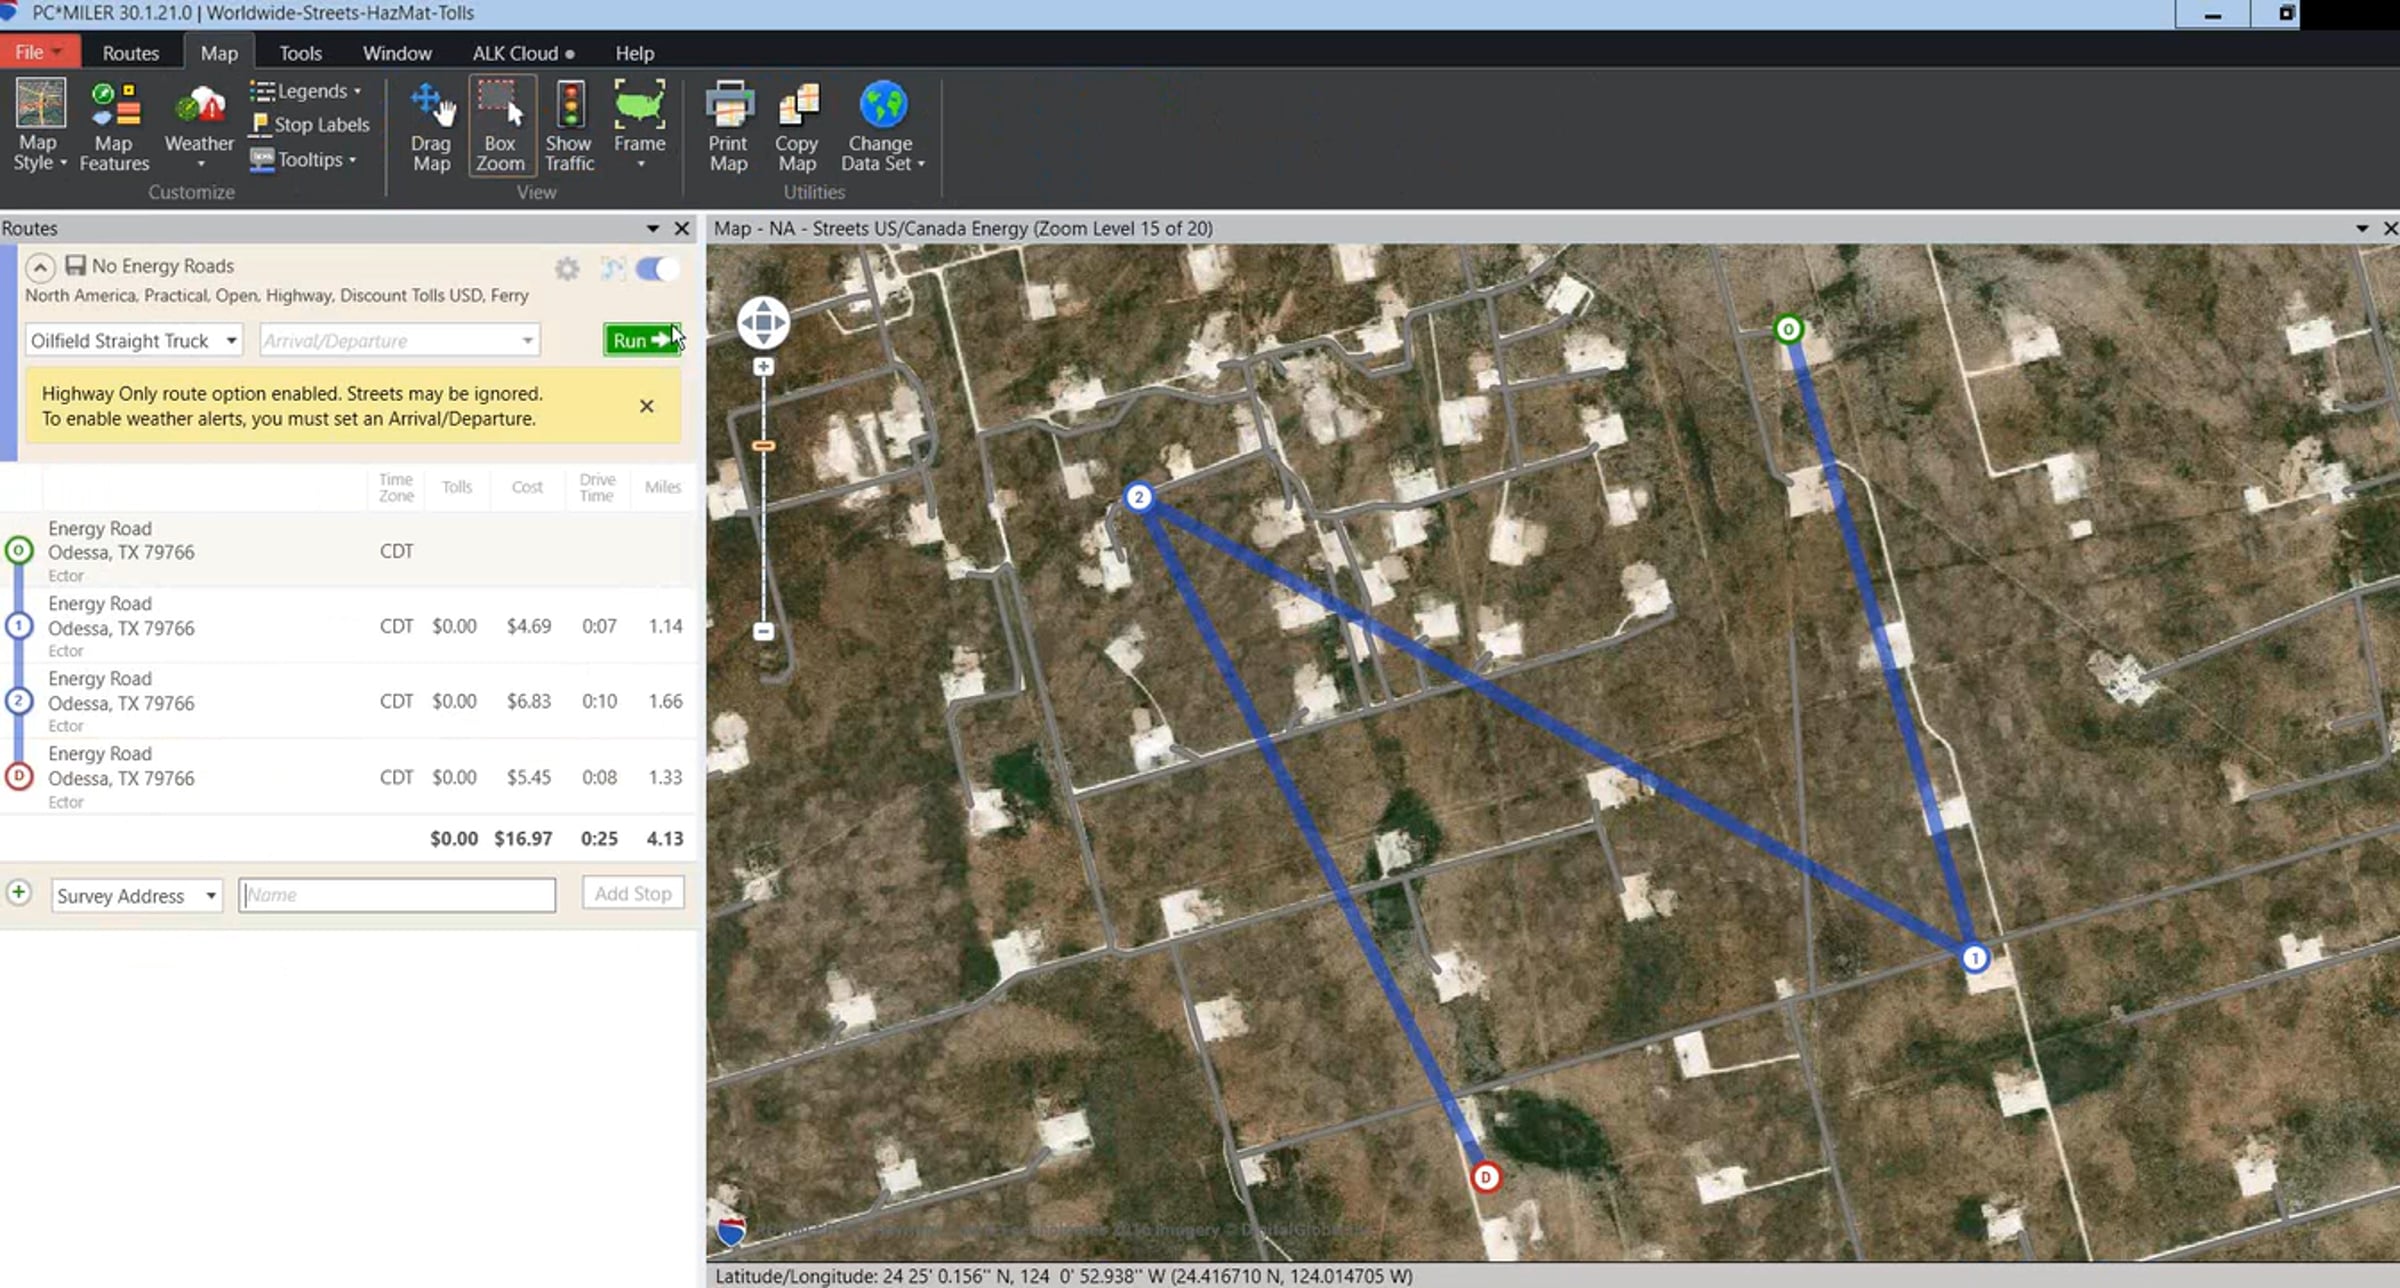Click the Latitude/Longitude status bar readout
Viewport: 2400px width, 1288px height.
(1064, 1276)
